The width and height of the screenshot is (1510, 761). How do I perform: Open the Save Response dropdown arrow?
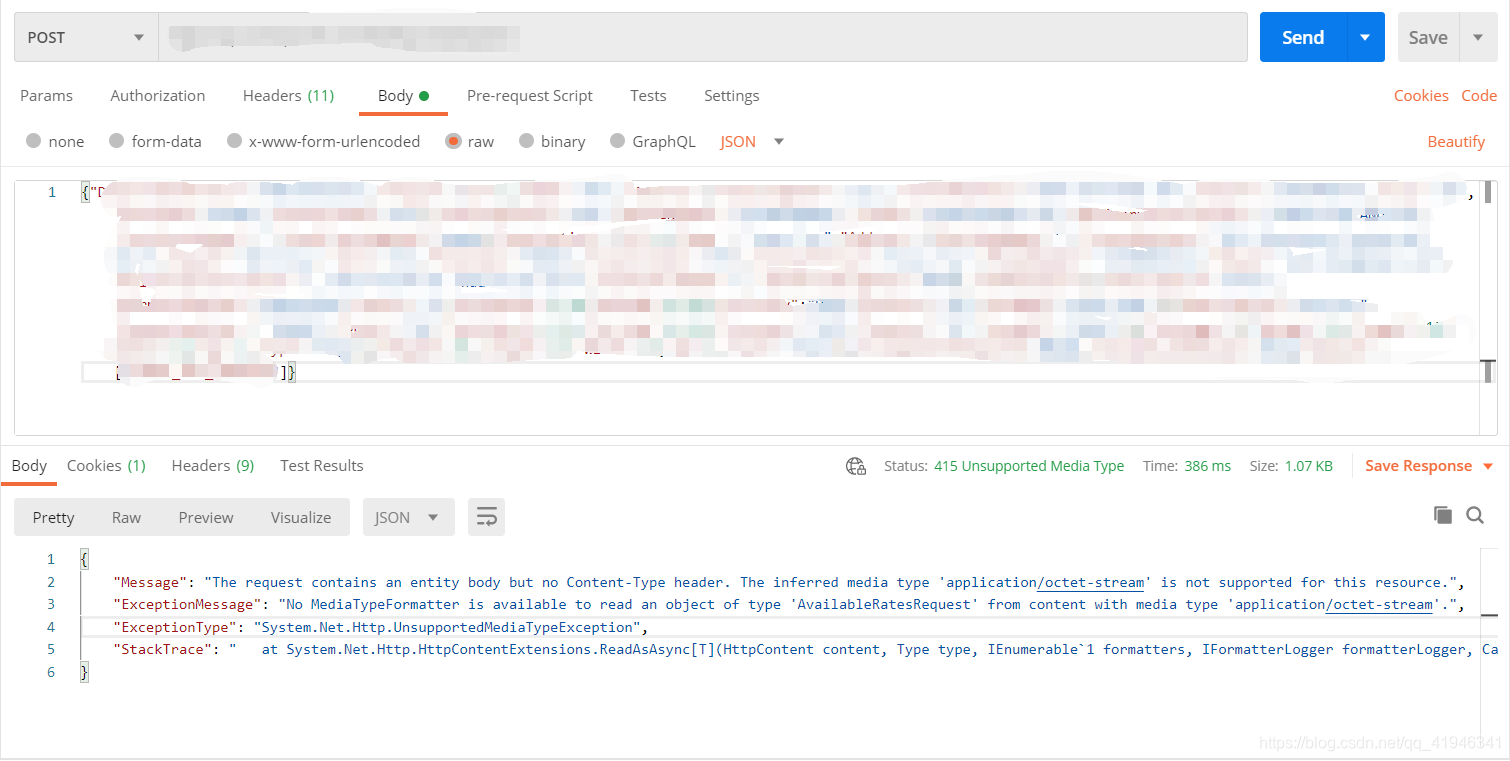tap(1488, 466)
